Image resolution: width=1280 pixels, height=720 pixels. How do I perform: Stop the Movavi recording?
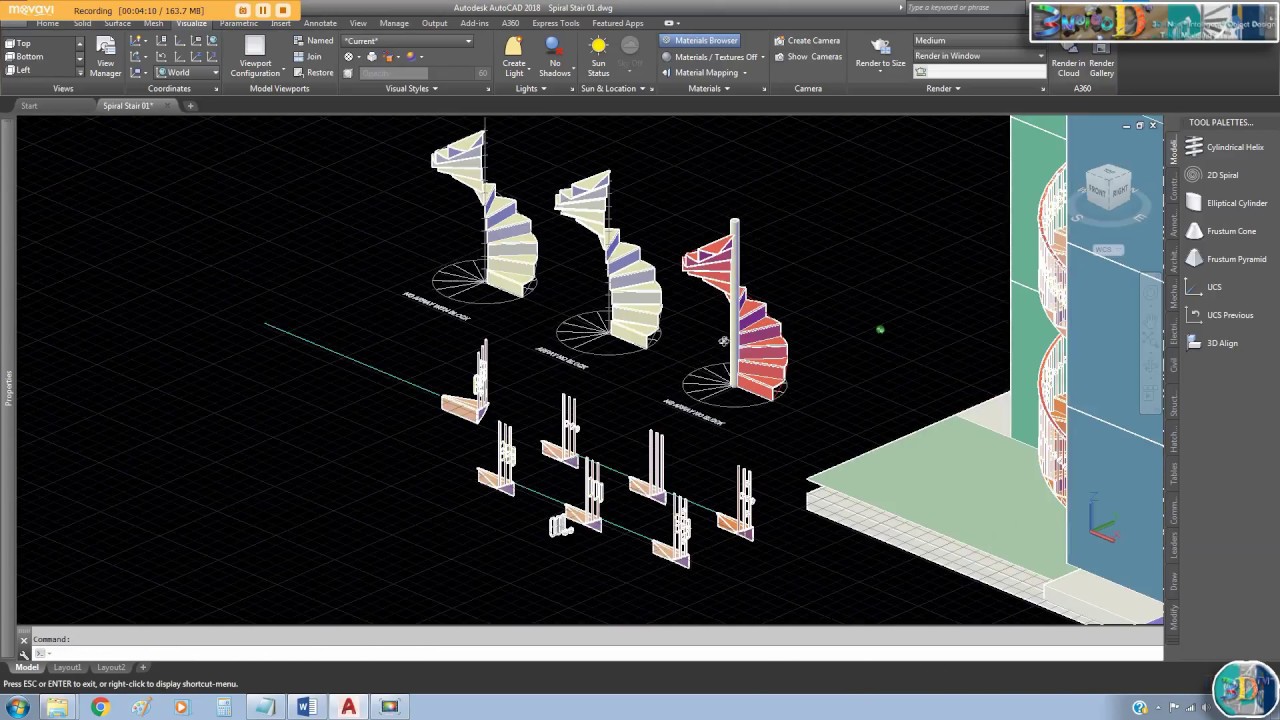click(x=283, y=10)
